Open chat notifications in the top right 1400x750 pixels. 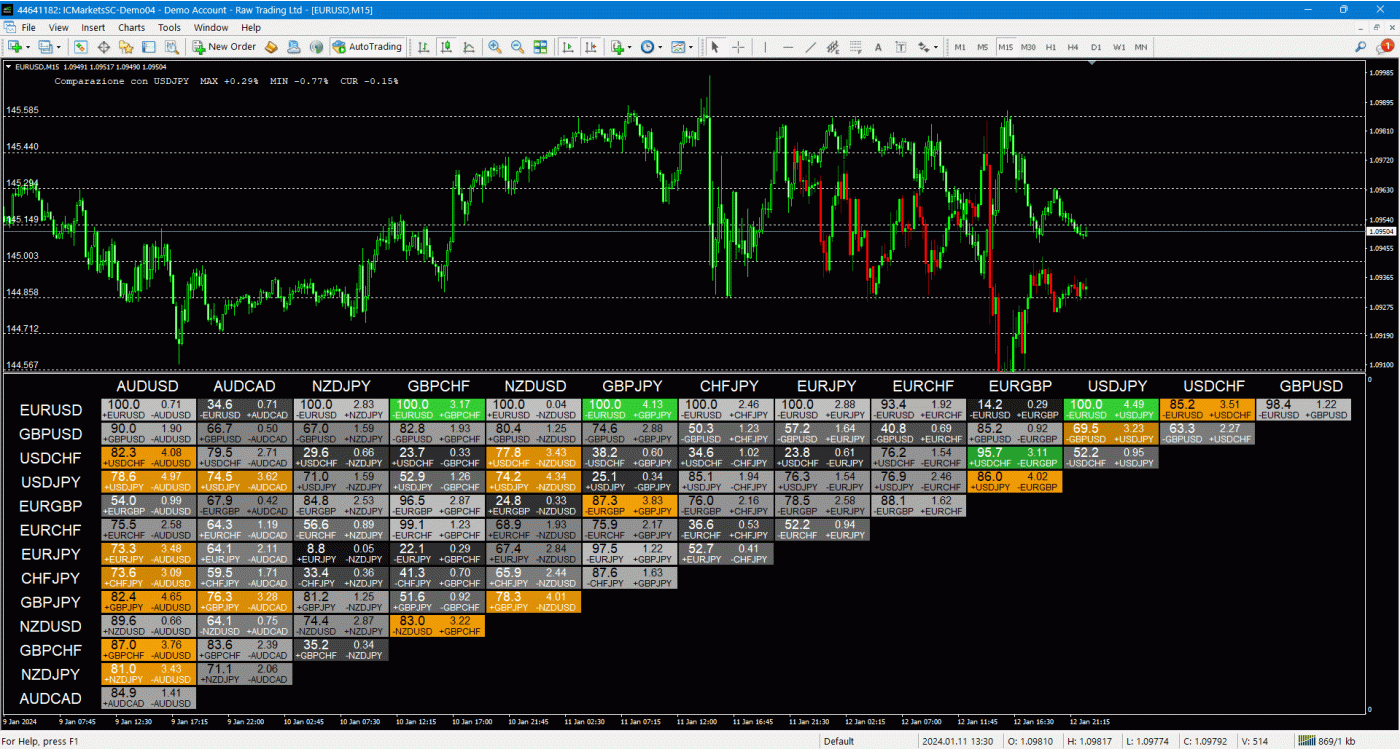[x=1387, y=46]
